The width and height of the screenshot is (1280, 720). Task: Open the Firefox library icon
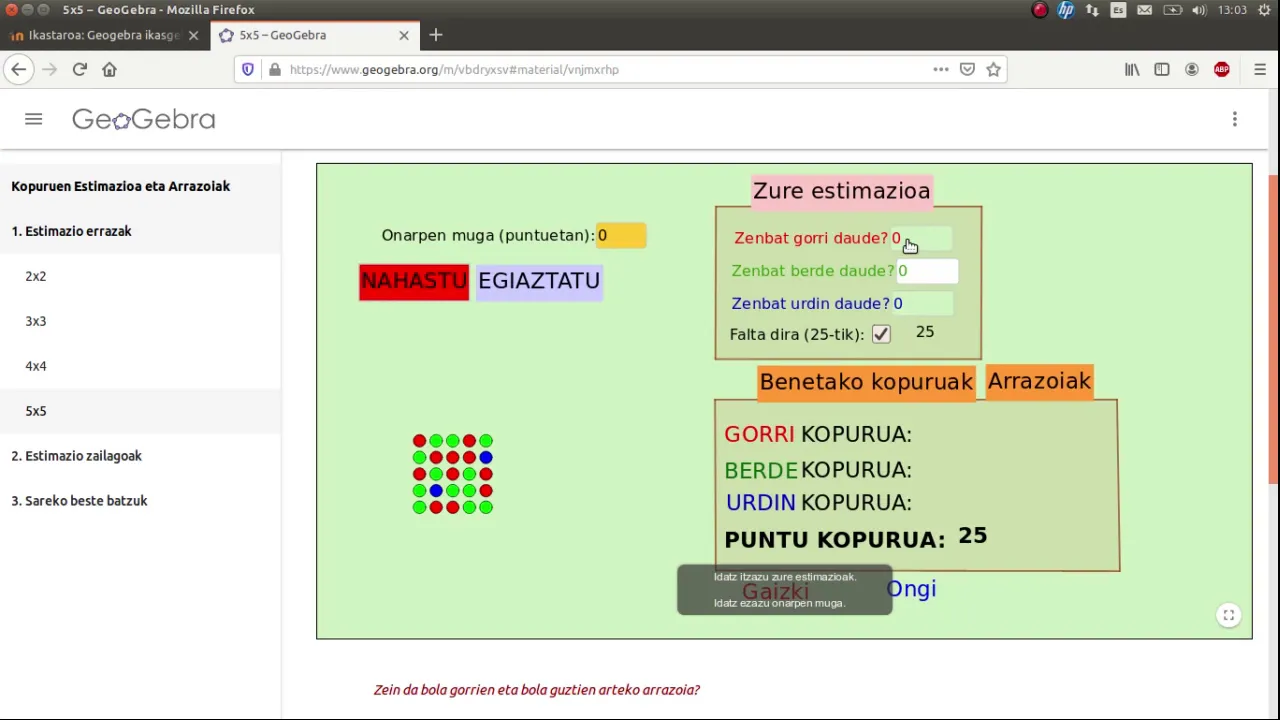1132,69
